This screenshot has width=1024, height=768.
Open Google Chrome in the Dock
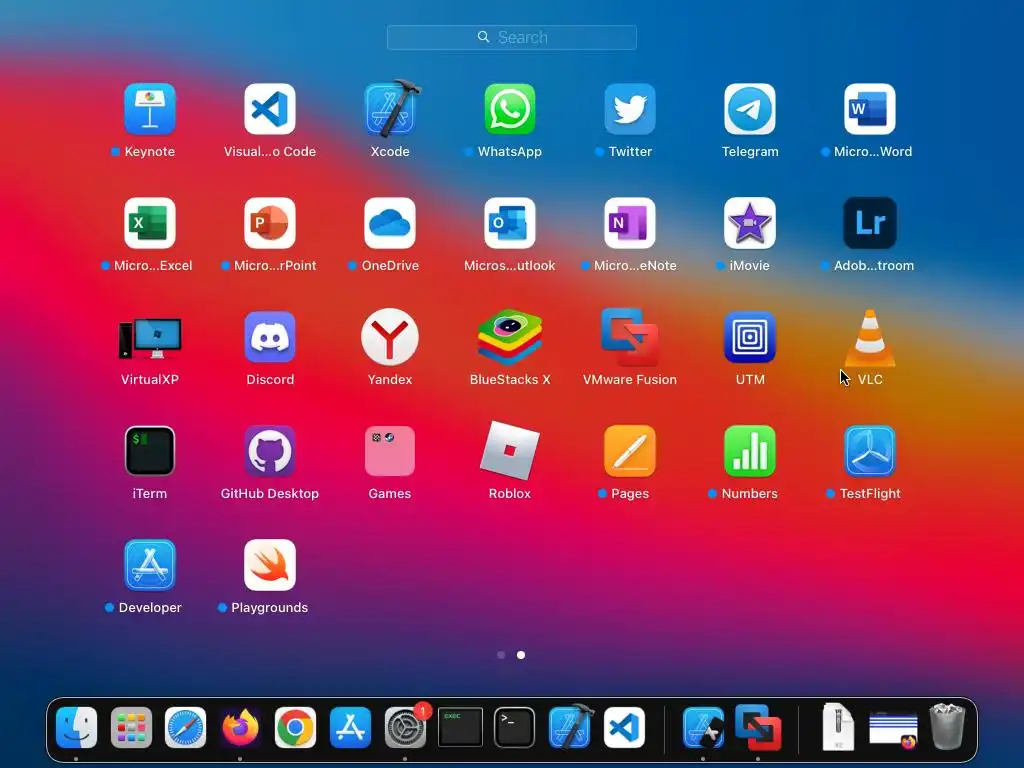tap(295, 727)
